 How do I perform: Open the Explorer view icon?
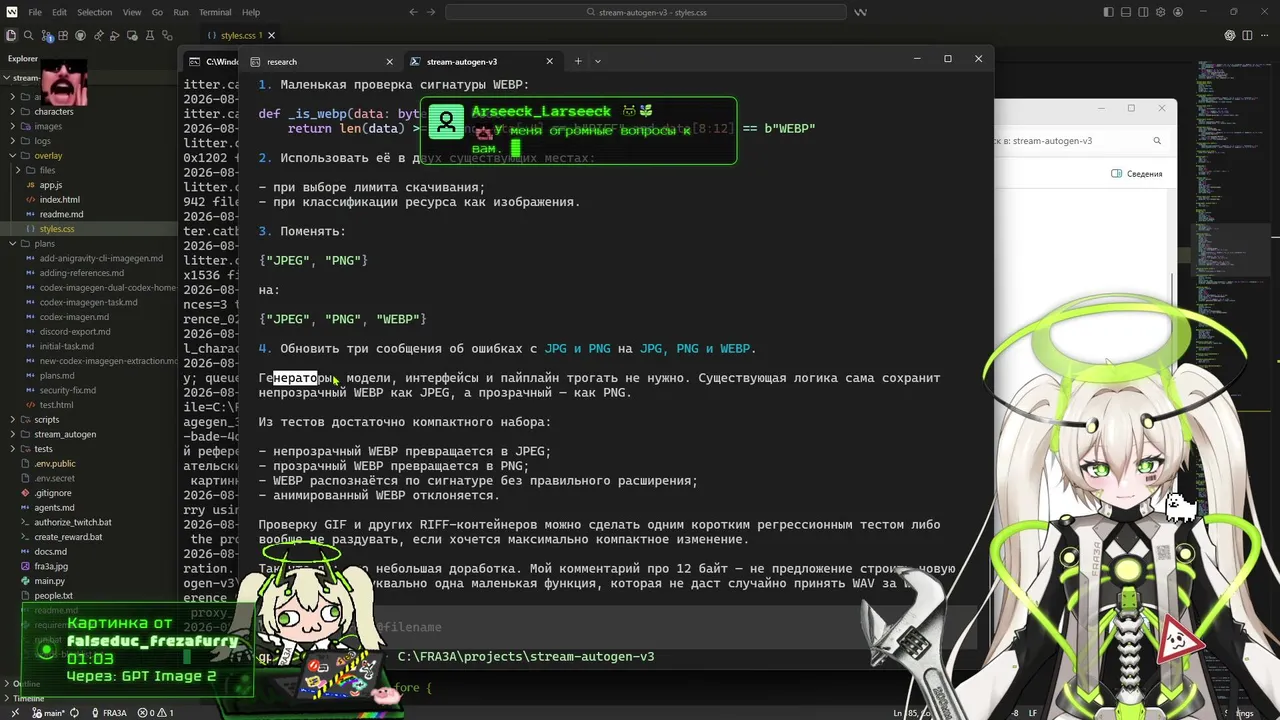[11, 35]
